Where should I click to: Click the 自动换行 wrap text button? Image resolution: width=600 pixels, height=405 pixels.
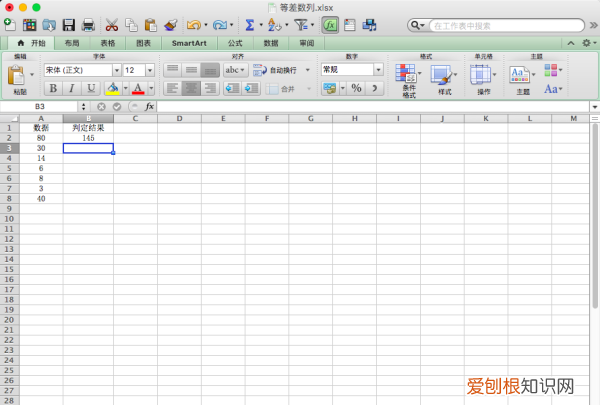(x=275, y=70)
